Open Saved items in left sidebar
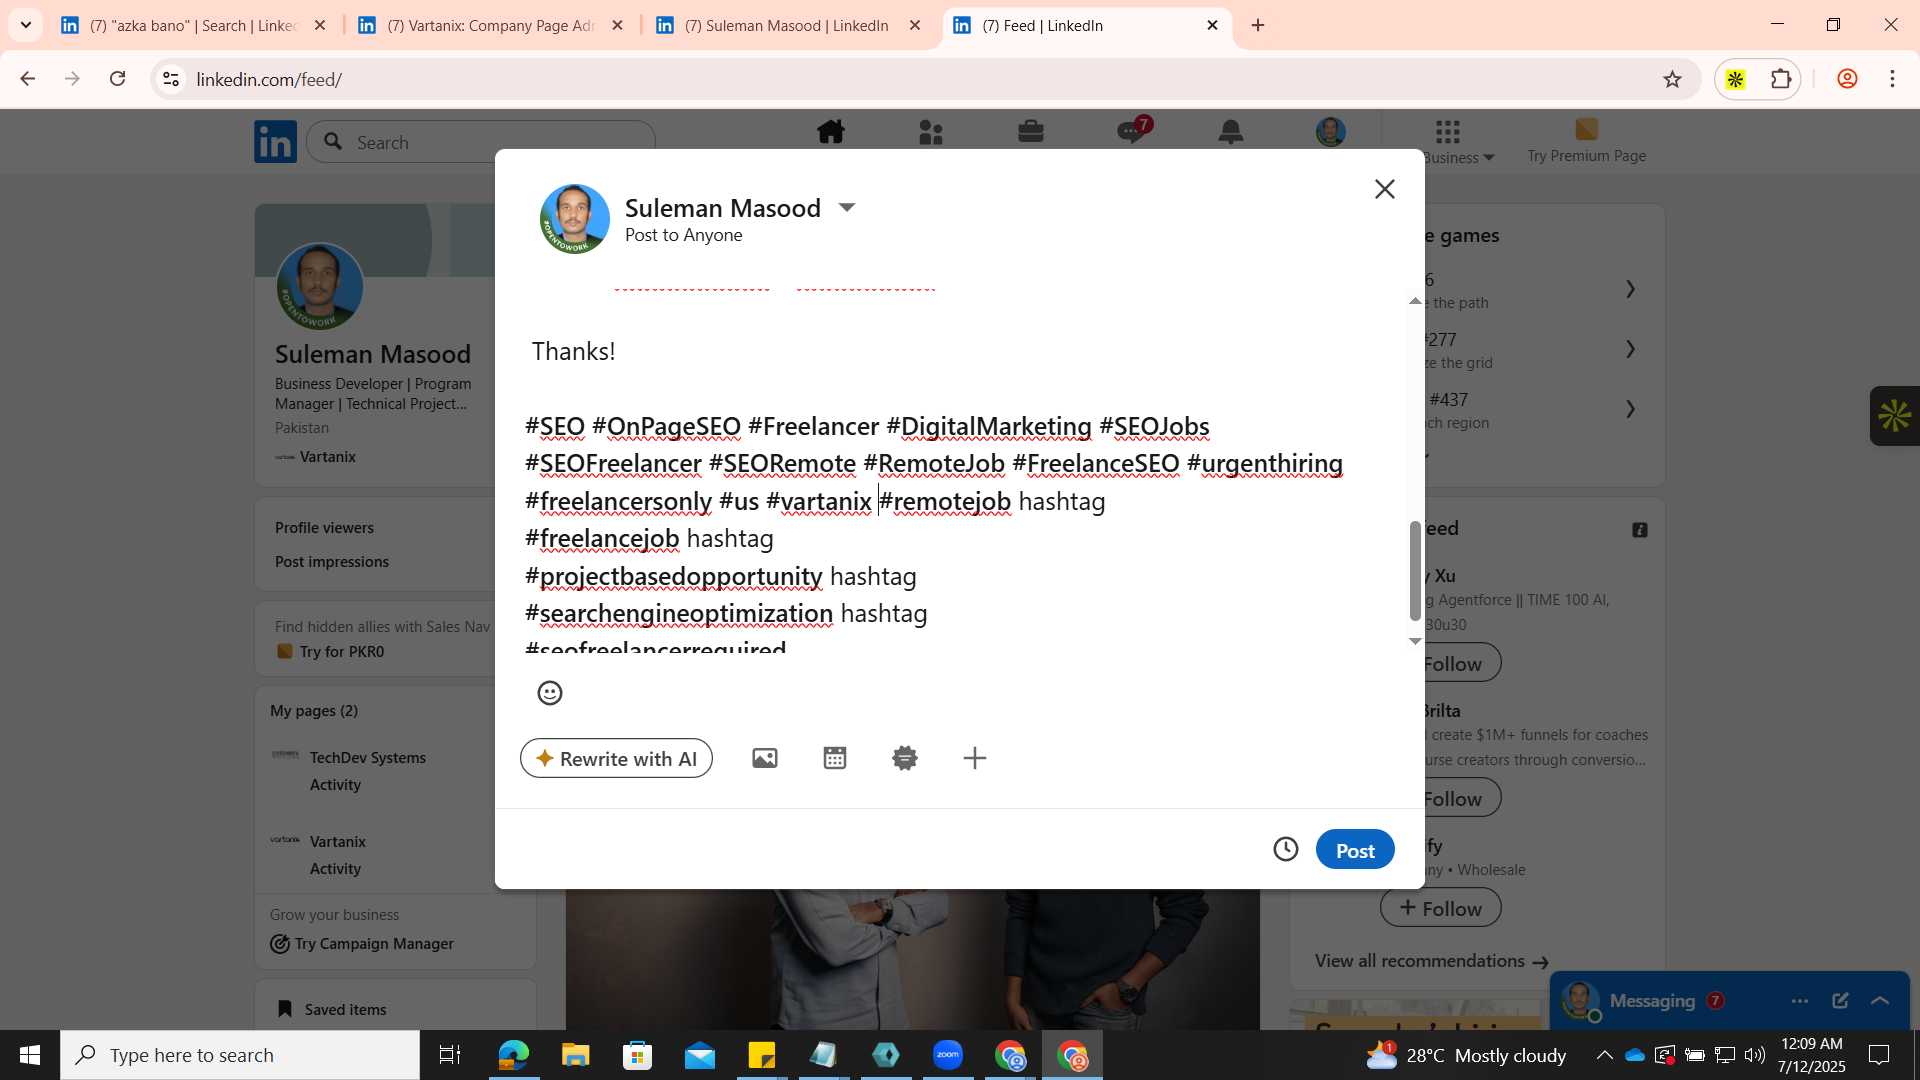The width and height of the screenshot is (1920, 1080). (x=332, y=1009)
